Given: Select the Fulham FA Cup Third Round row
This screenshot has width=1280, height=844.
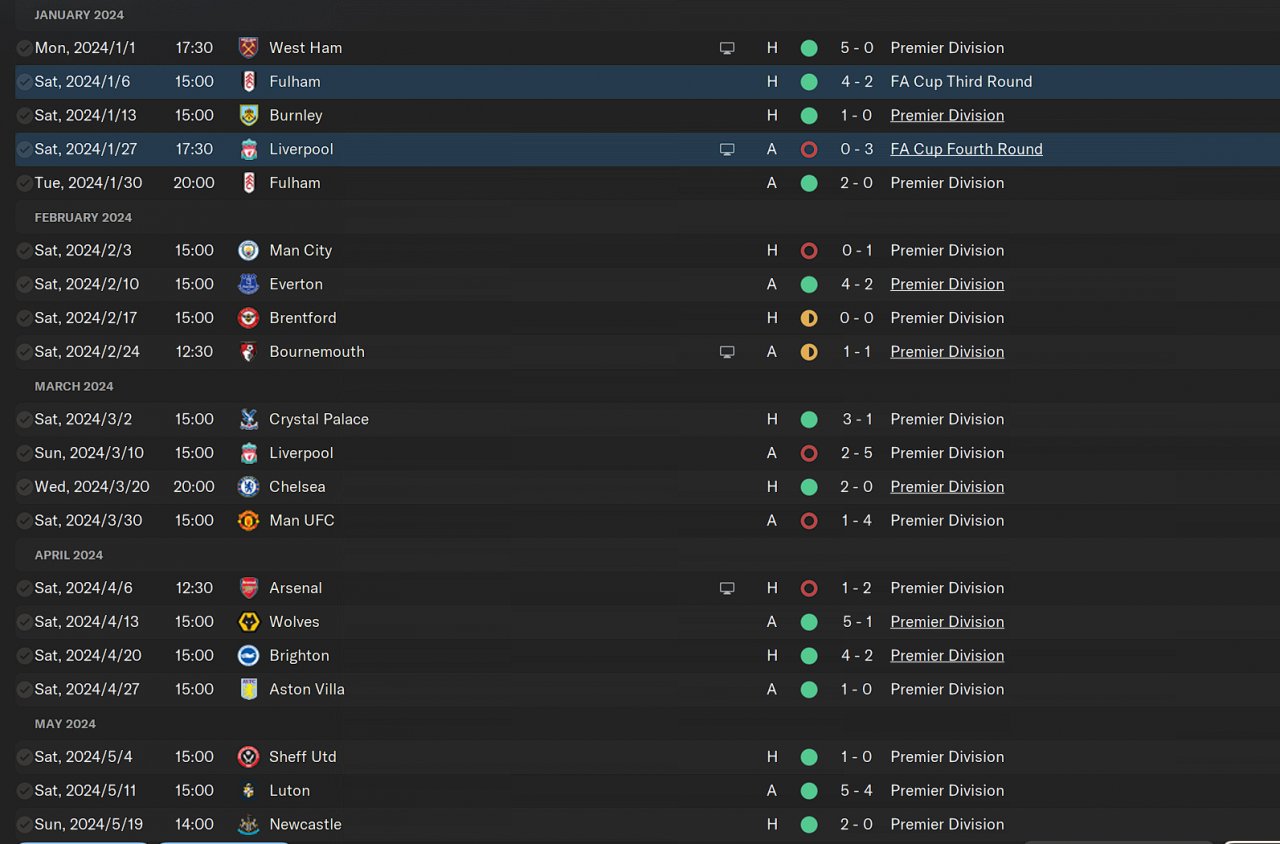Looking at the screenshot, I should coord(500,82).
